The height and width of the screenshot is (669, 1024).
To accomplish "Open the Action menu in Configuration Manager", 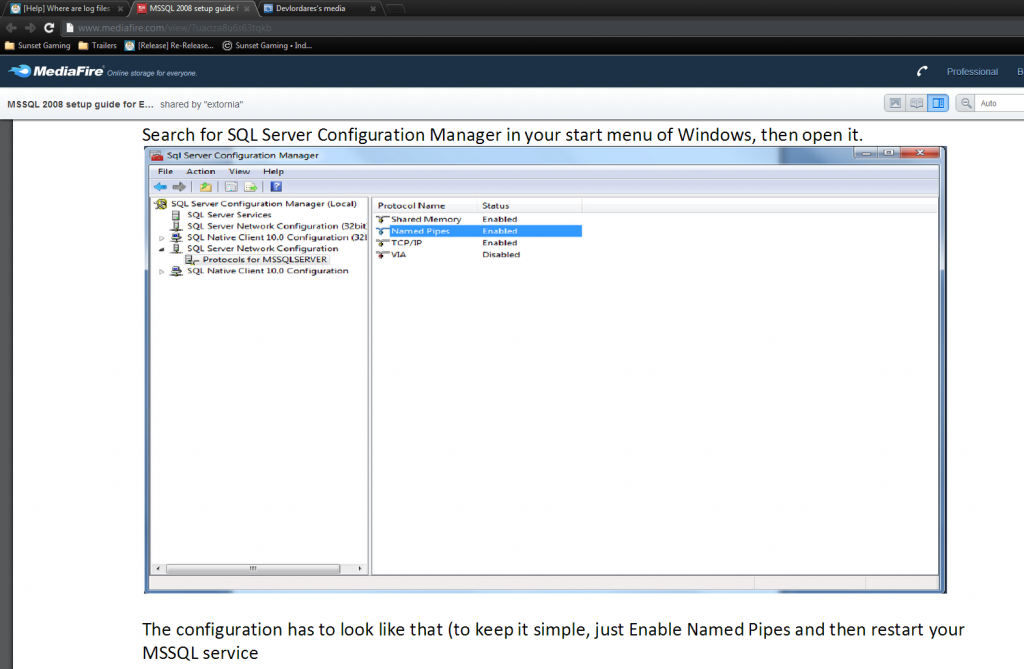I will coord(200,172).
